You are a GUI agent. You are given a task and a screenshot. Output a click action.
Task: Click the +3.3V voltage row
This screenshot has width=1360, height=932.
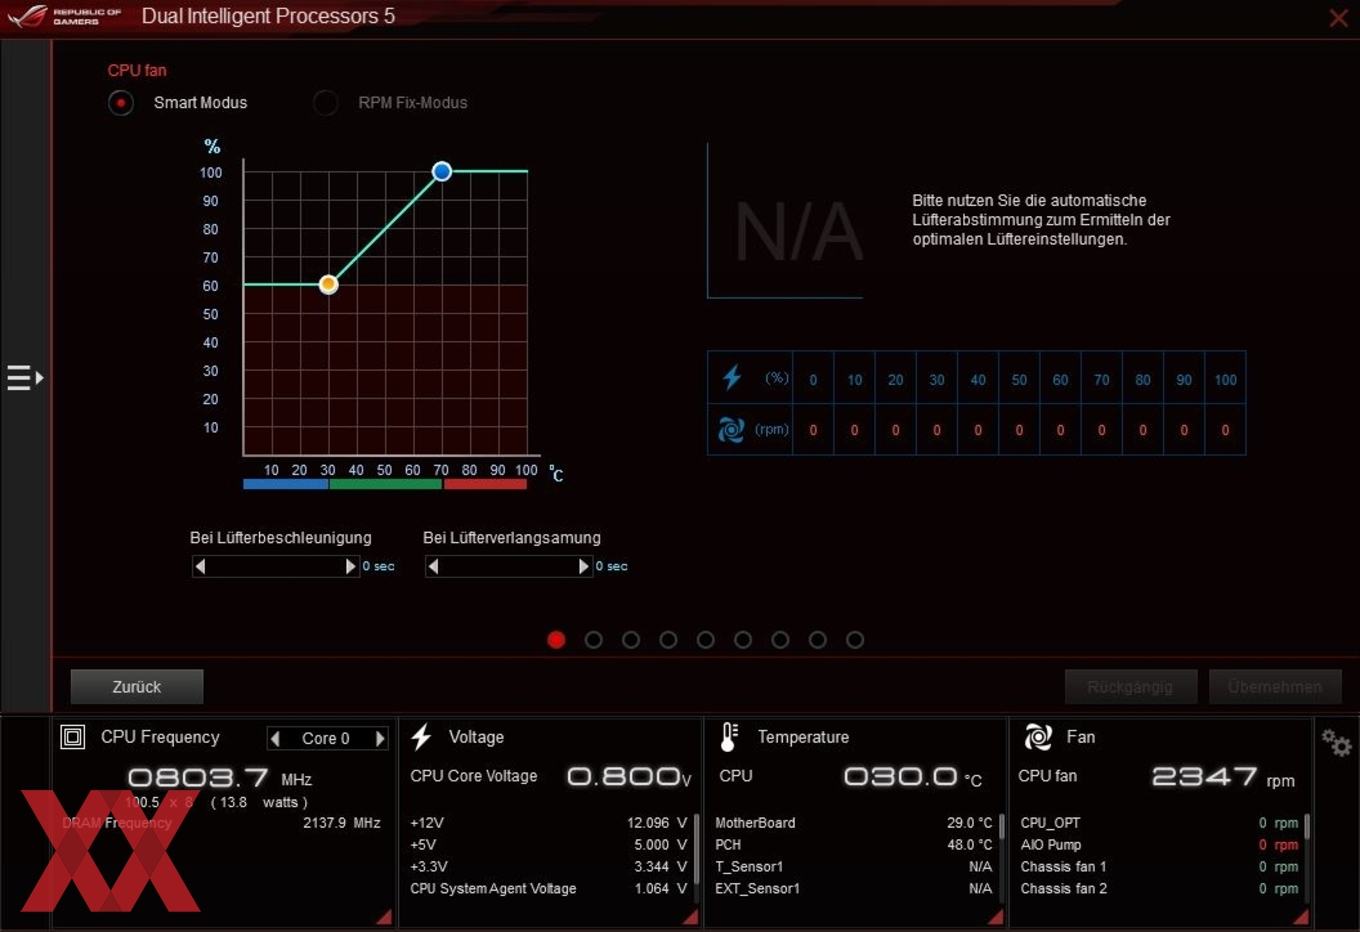coord(548,867)
